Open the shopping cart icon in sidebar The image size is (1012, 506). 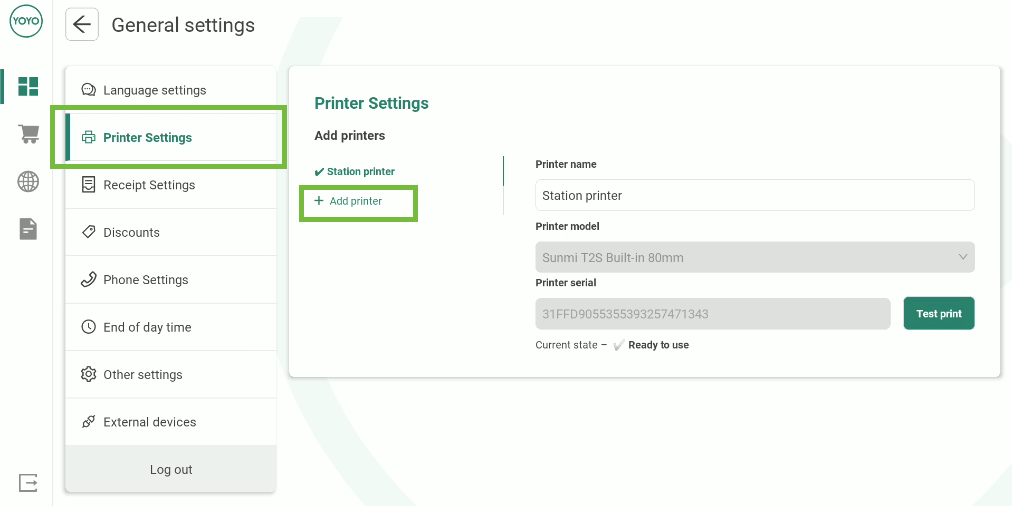pyautogui.click(x=28, y=134)
